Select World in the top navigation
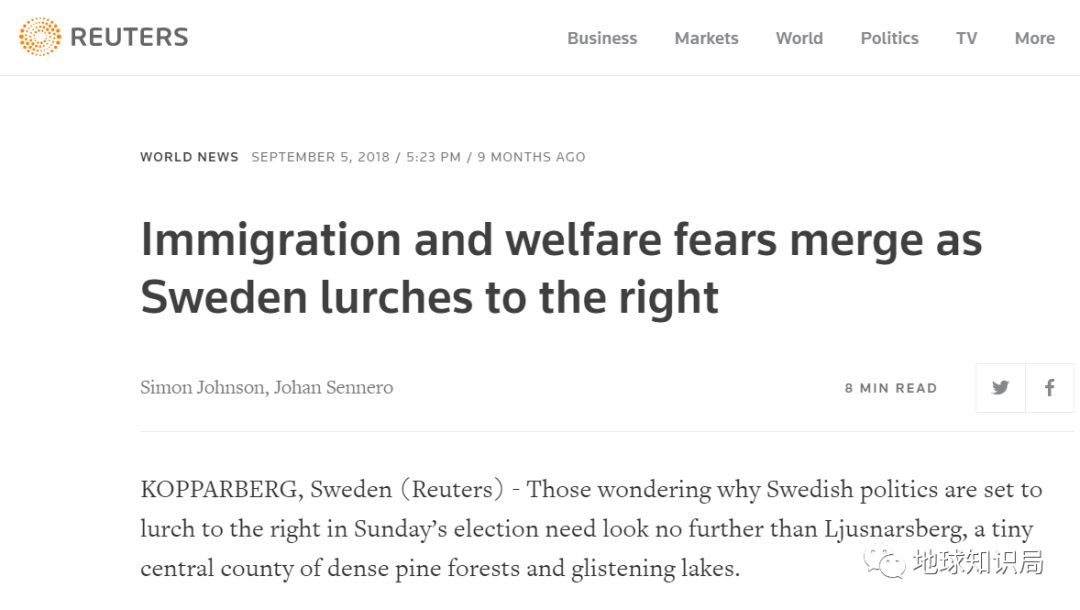Viewport: 1080px width, 610px height. (799, 38)
